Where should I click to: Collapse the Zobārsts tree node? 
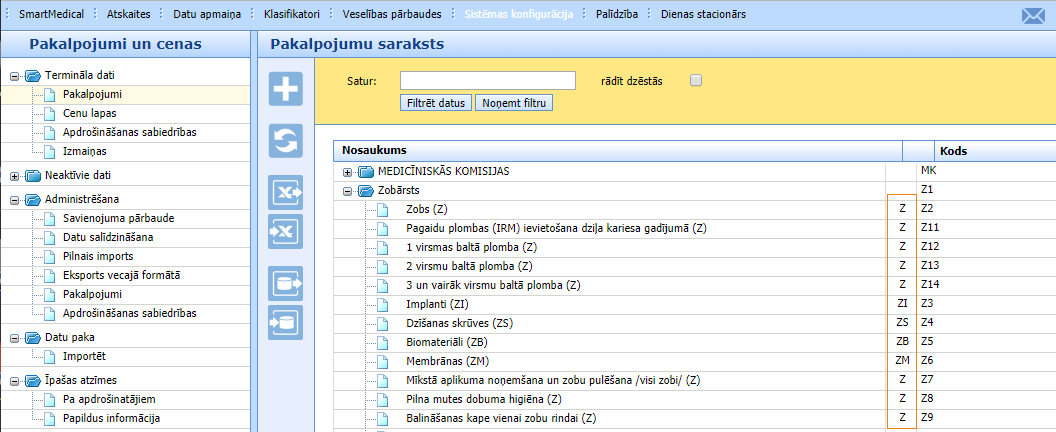pos(348,191)
